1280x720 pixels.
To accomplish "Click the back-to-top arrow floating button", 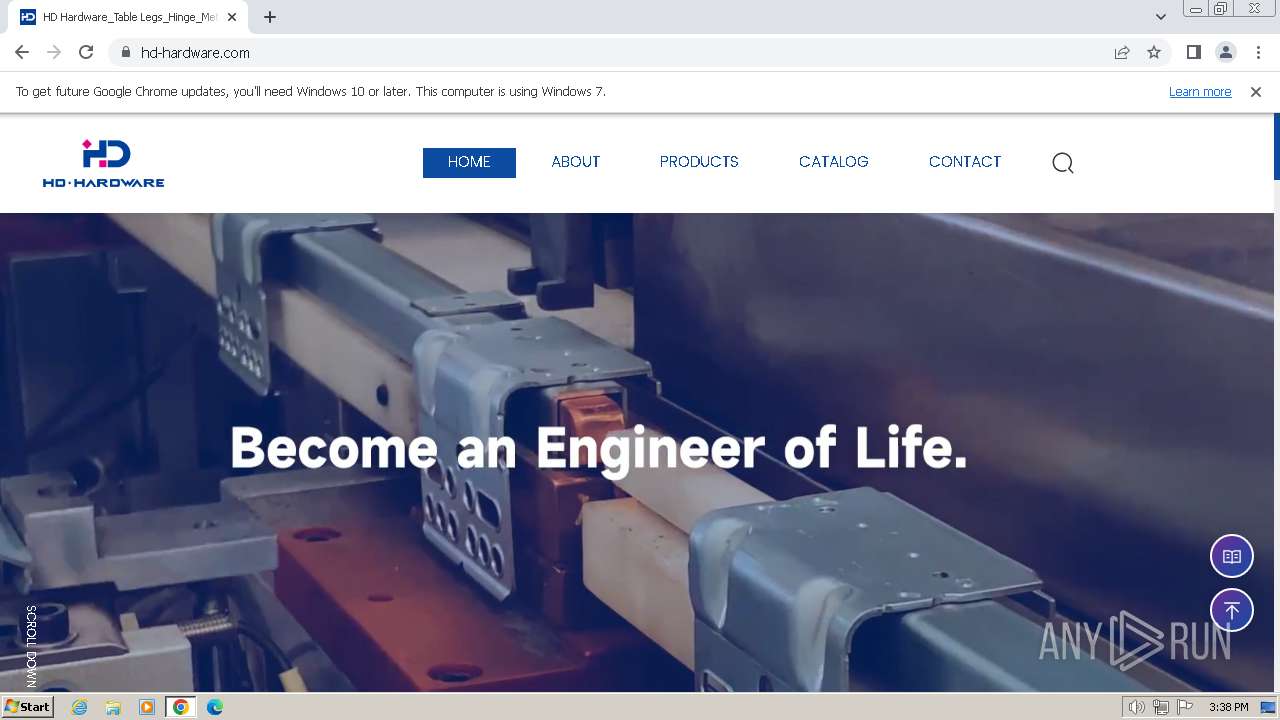I will 1232,610.
